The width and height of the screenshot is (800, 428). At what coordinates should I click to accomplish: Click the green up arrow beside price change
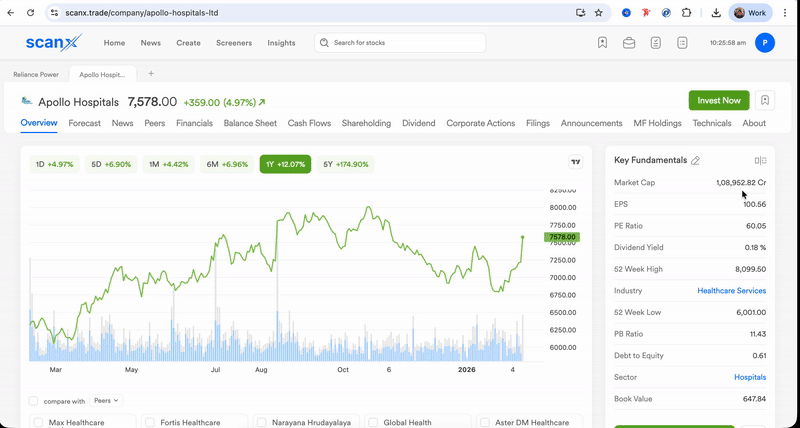click(x=262, y=103)
